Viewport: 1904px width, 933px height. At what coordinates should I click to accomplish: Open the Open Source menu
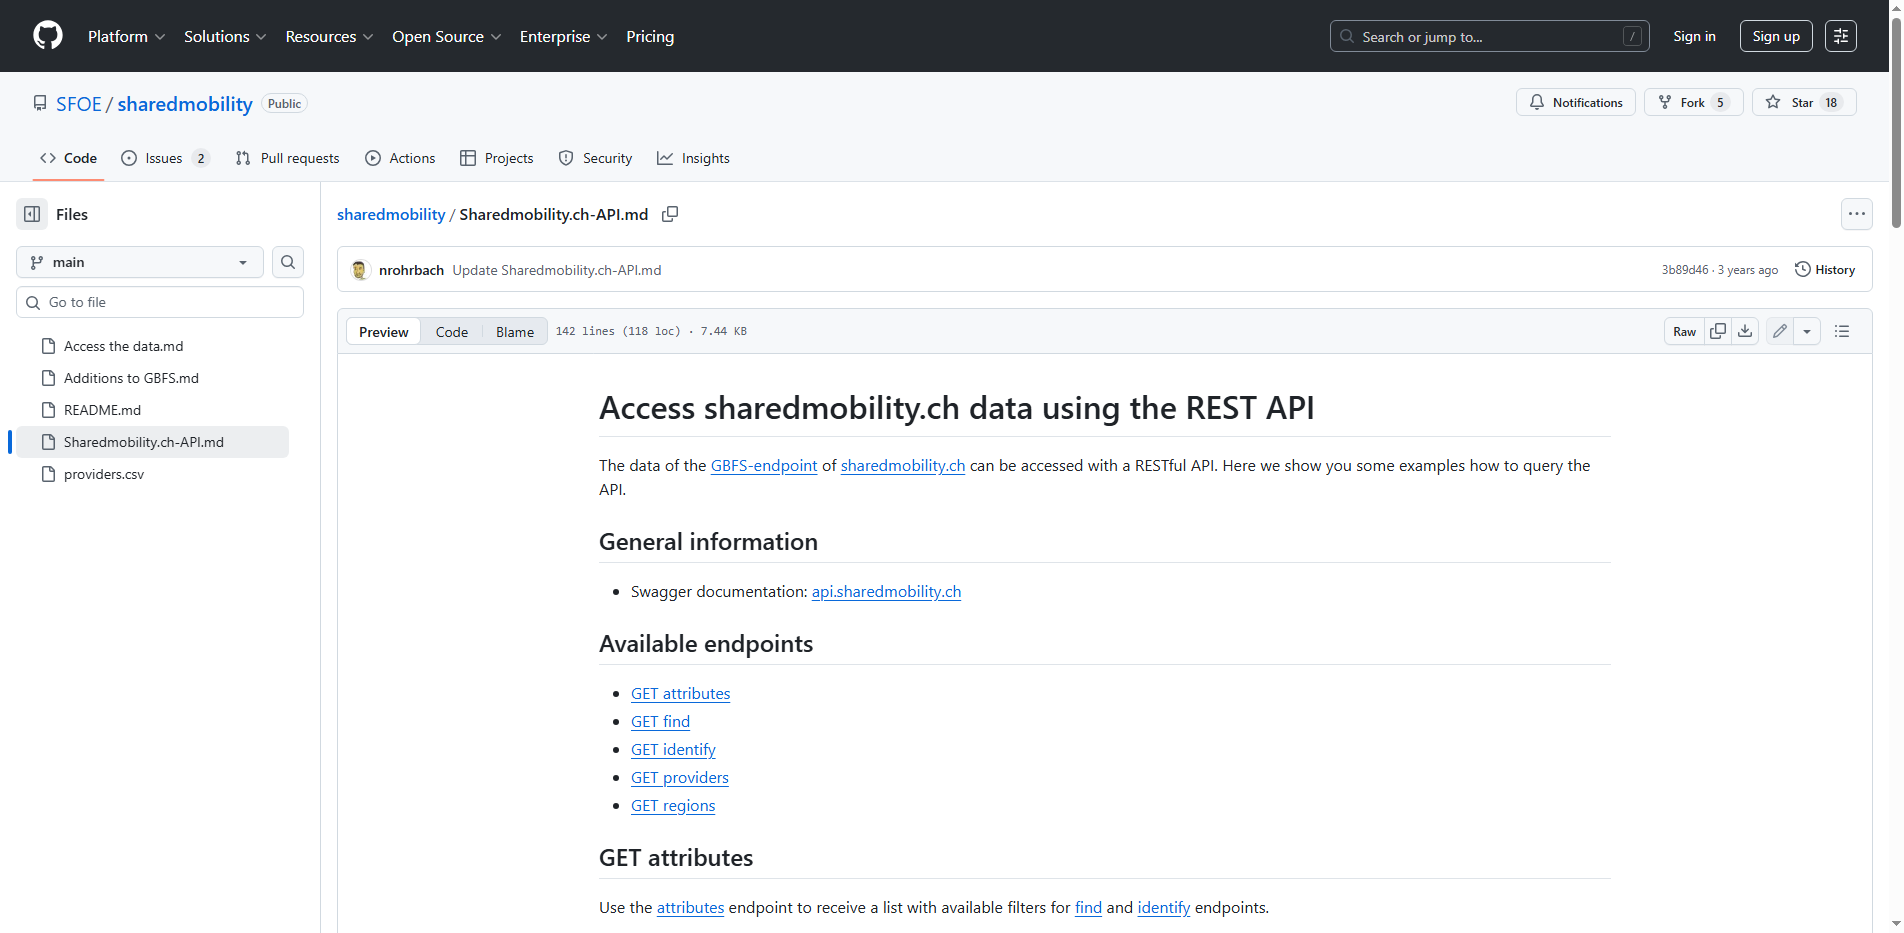[446, 36]
